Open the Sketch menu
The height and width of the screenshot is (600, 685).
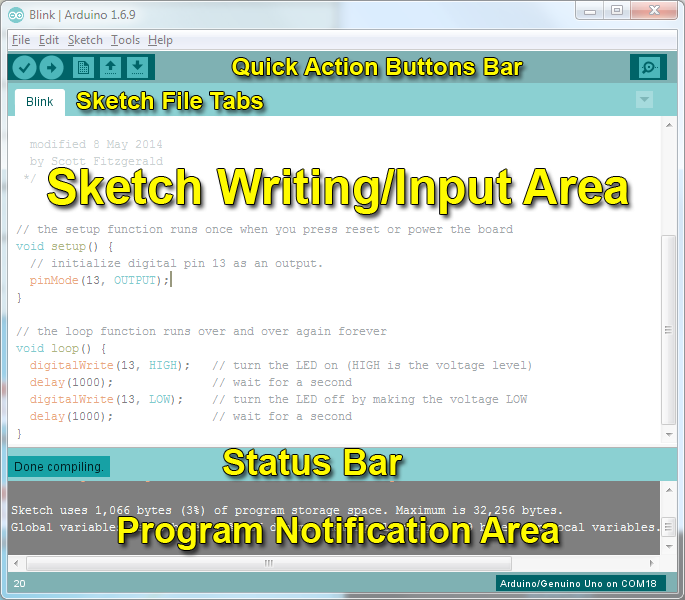[85, 40]
